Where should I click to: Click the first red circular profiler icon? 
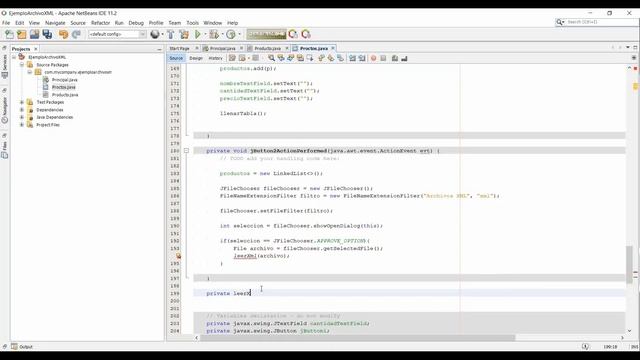[x=293, y=34]
